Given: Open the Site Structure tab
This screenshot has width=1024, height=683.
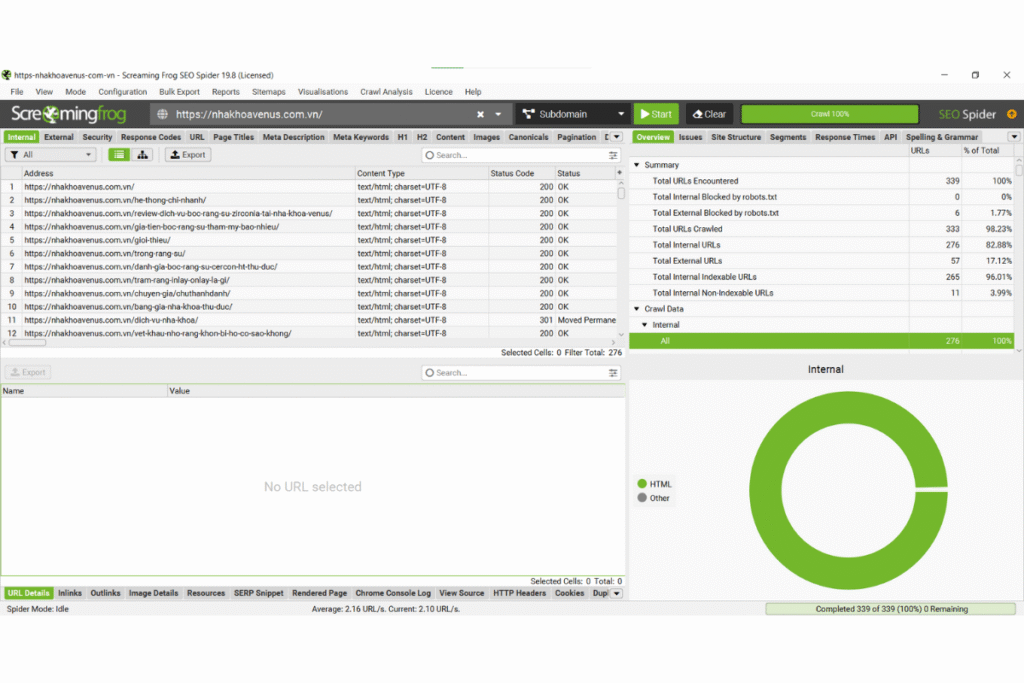Looking at the screenshot, I should tap(735, 137).
